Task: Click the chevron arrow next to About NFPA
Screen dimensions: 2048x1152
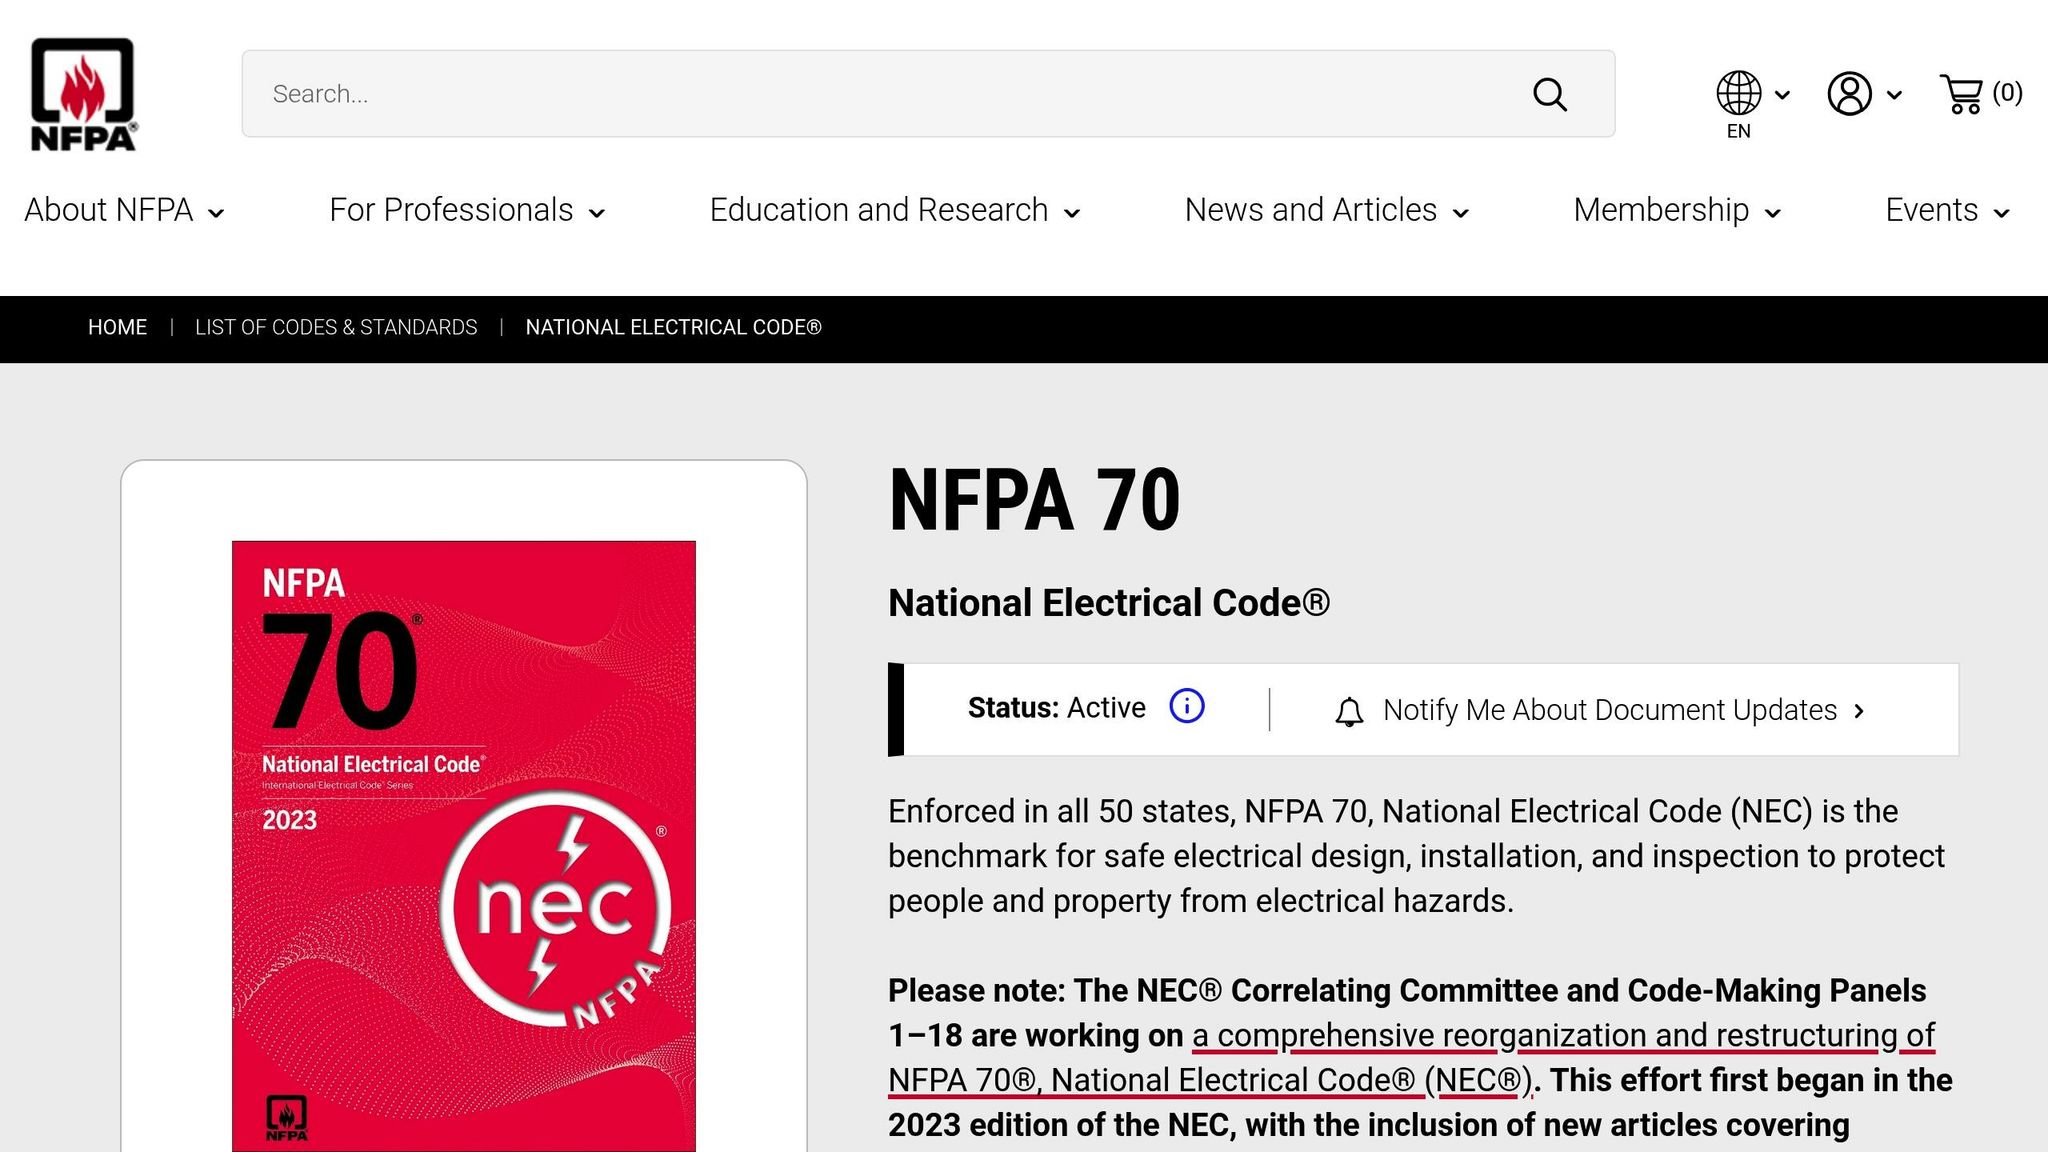Action: [x=216, y=213]
